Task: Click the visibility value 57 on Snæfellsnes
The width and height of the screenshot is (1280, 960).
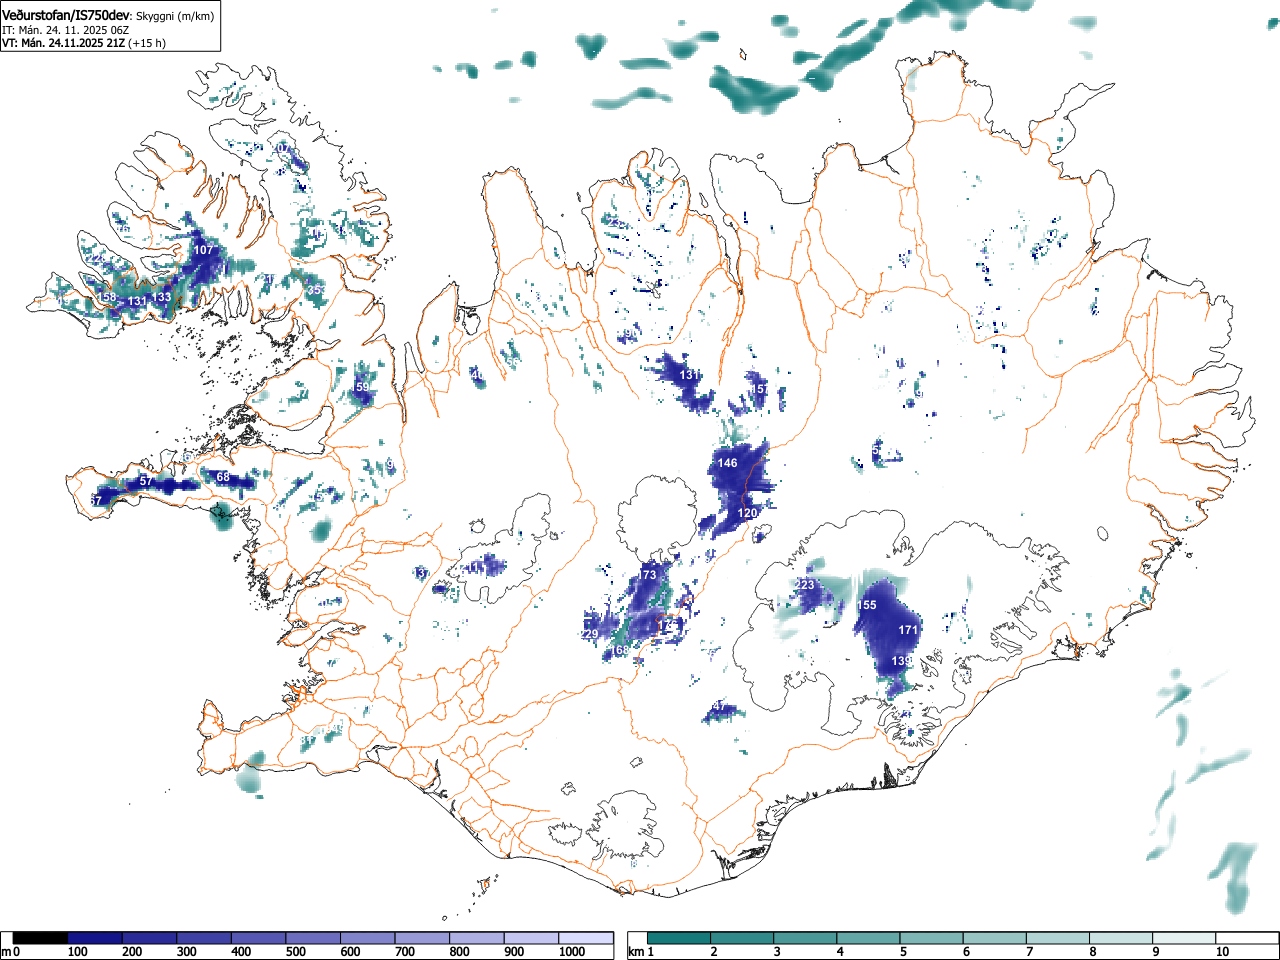Action: (x=146, y=481)
